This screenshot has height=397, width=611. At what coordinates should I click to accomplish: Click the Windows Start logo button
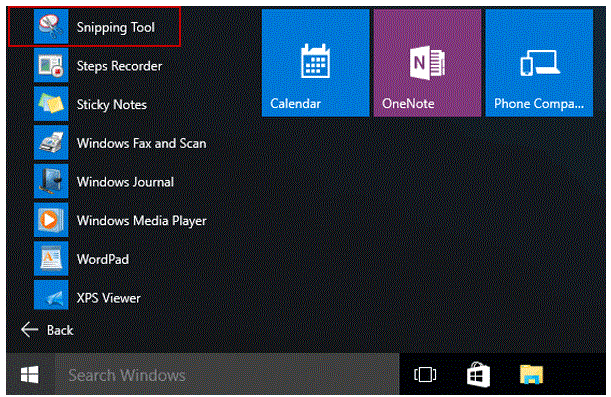coord(30,375)
